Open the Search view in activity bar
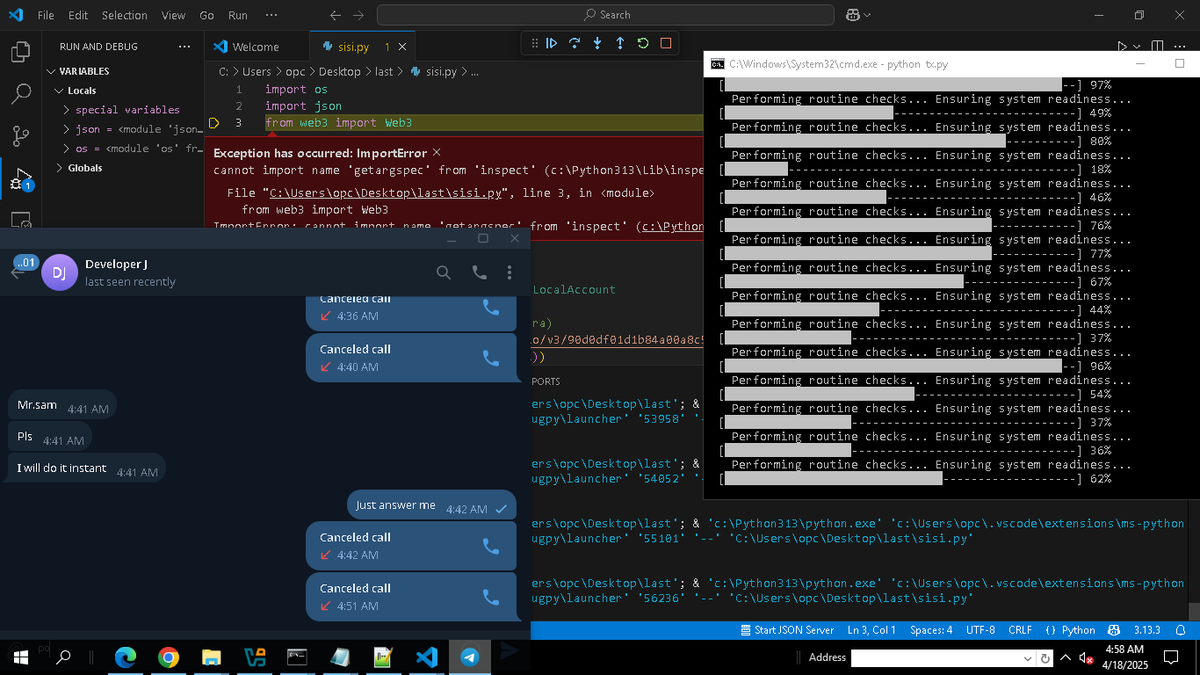 coord(21,94)
